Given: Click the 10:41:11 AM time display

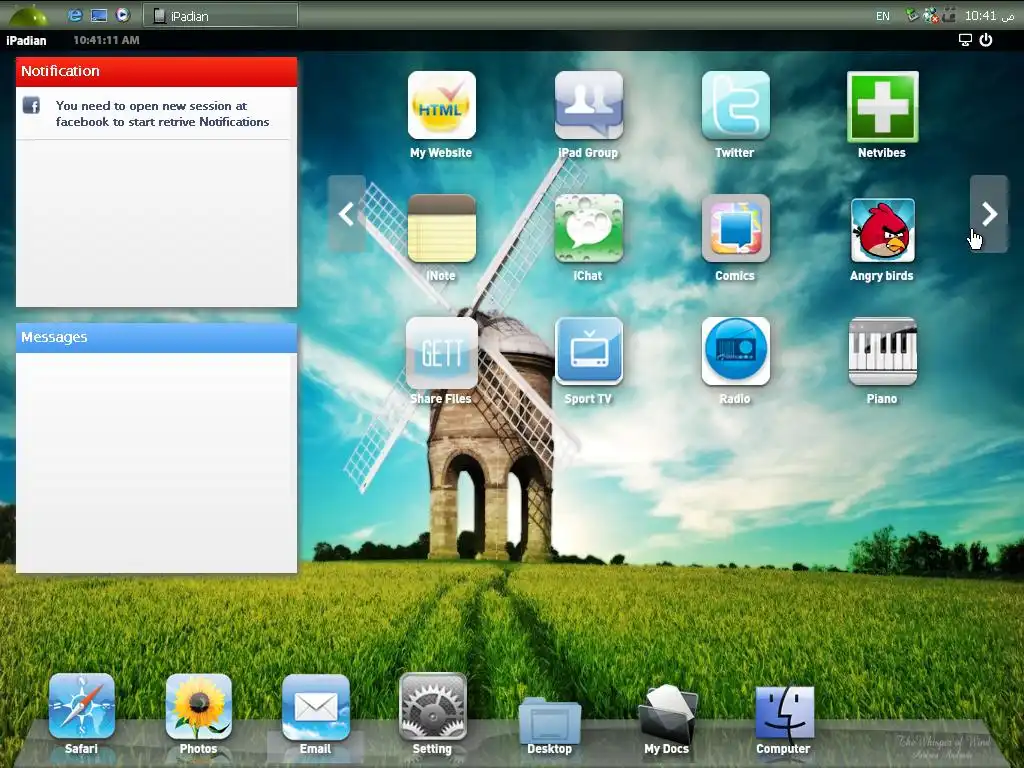Looking at the screenshot, I should click(106, 40).
